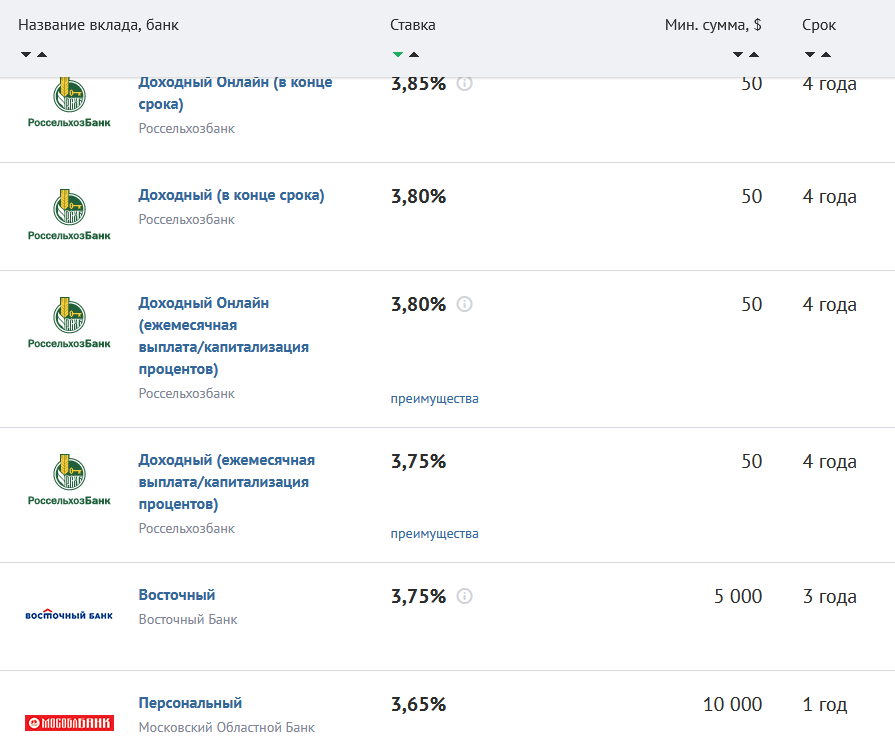The height and width of the screenshot is (737, 895).
Task: Click the Восточный Банк logo
Action: pyautogui.click(x=69, y=615)
